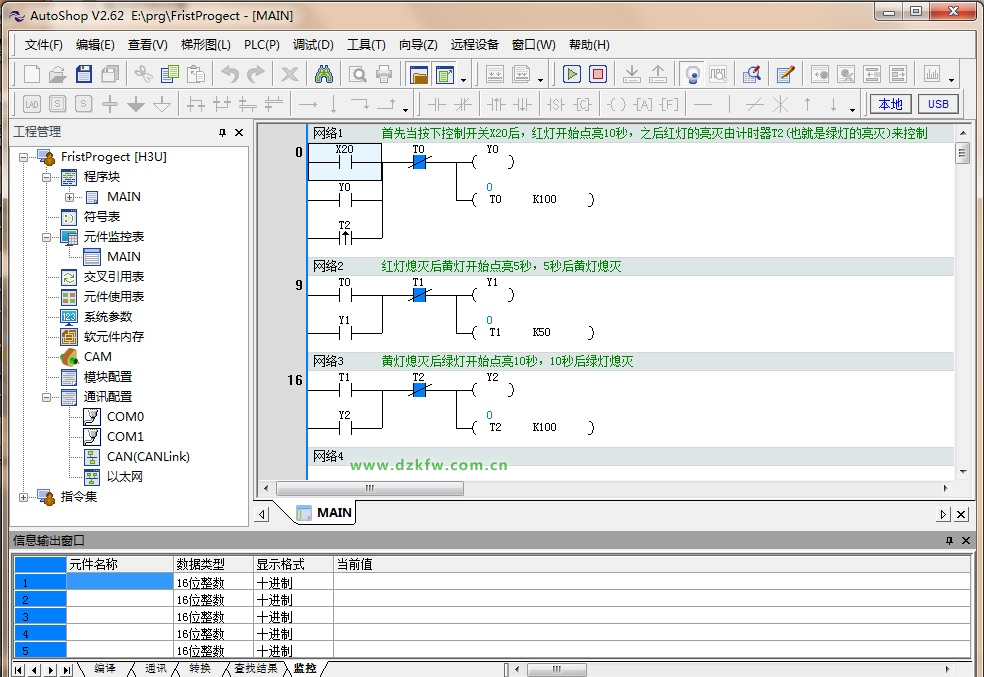
Task: Click the Run PLC green play icon
Action: point(572,74)
